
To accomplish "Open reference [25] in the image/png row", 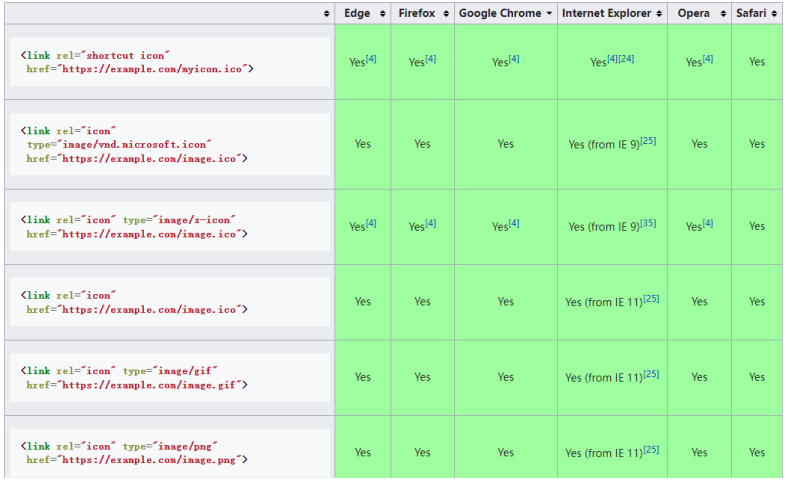I will pos(651,449).
